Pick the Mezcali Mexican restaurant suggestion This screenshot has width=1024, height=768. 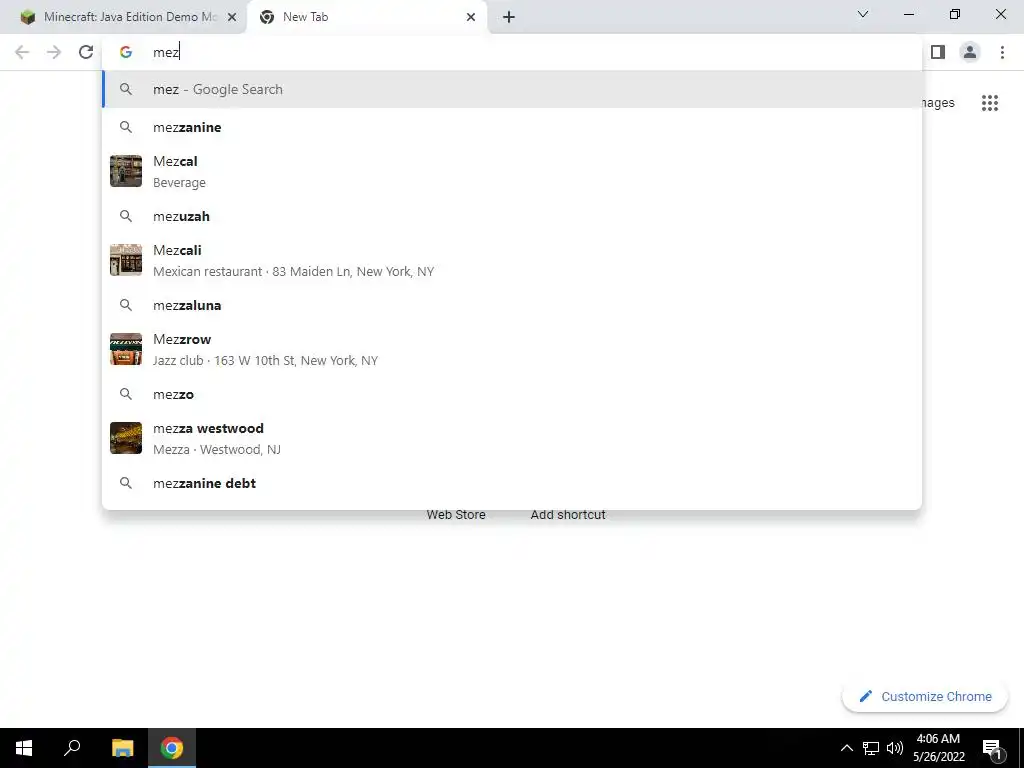[x=513, y=260]
